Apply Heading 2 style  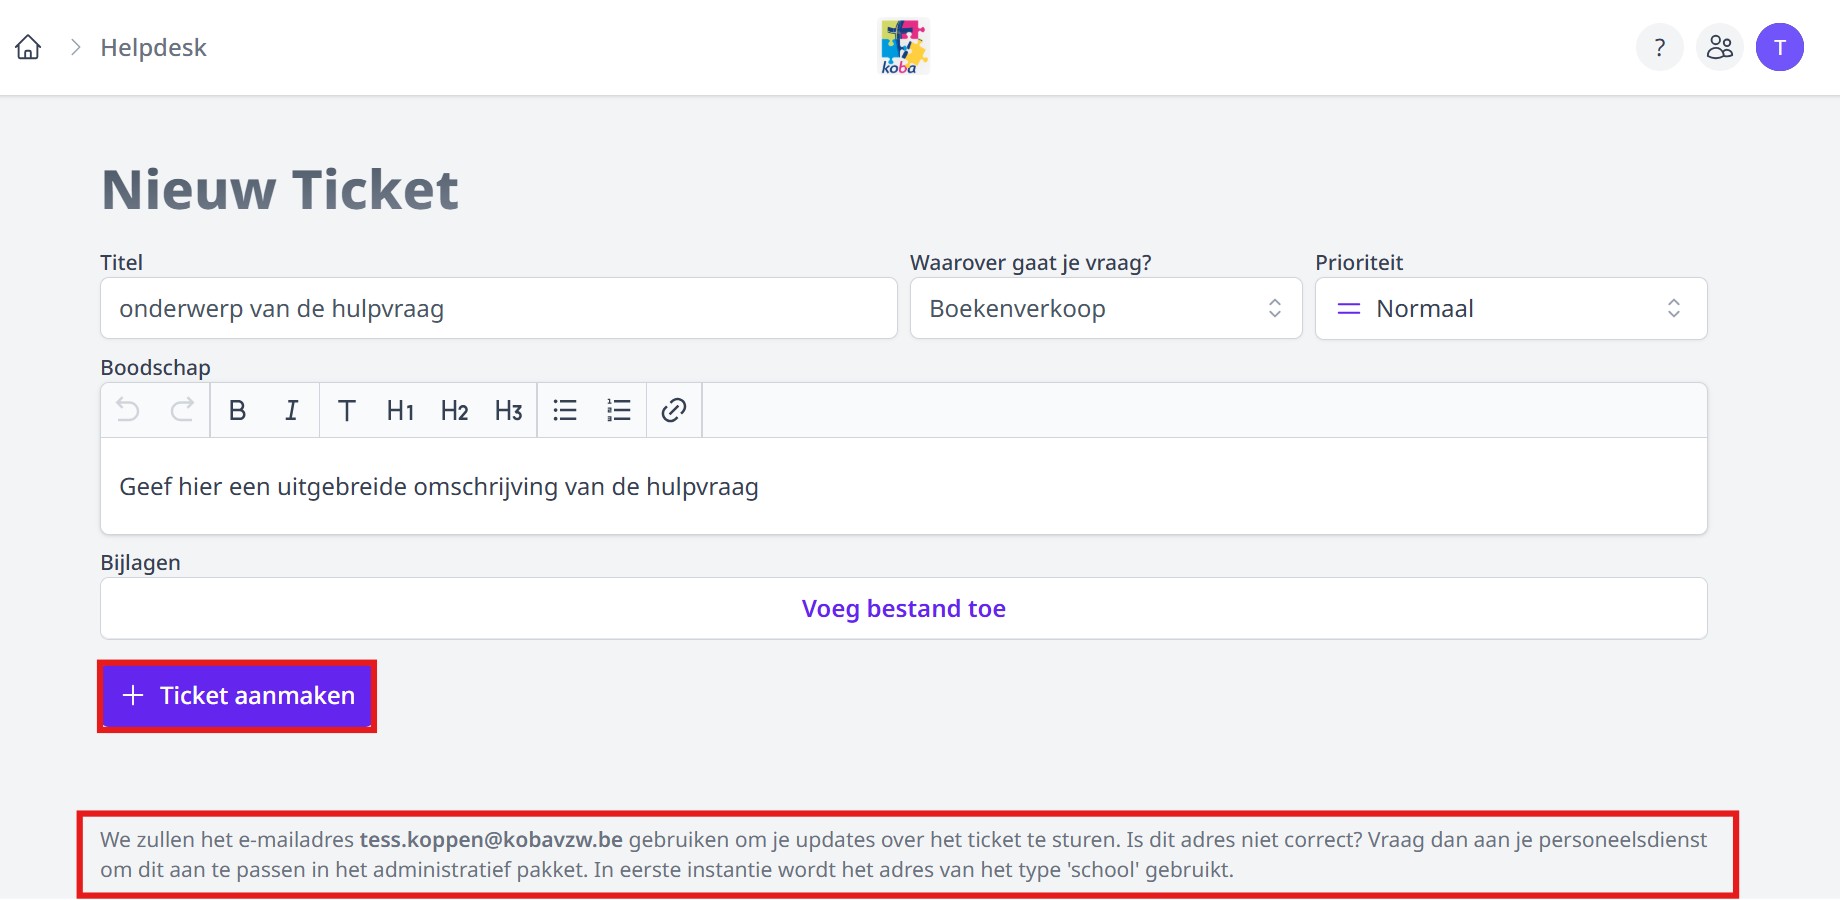(x=454, y=410)
